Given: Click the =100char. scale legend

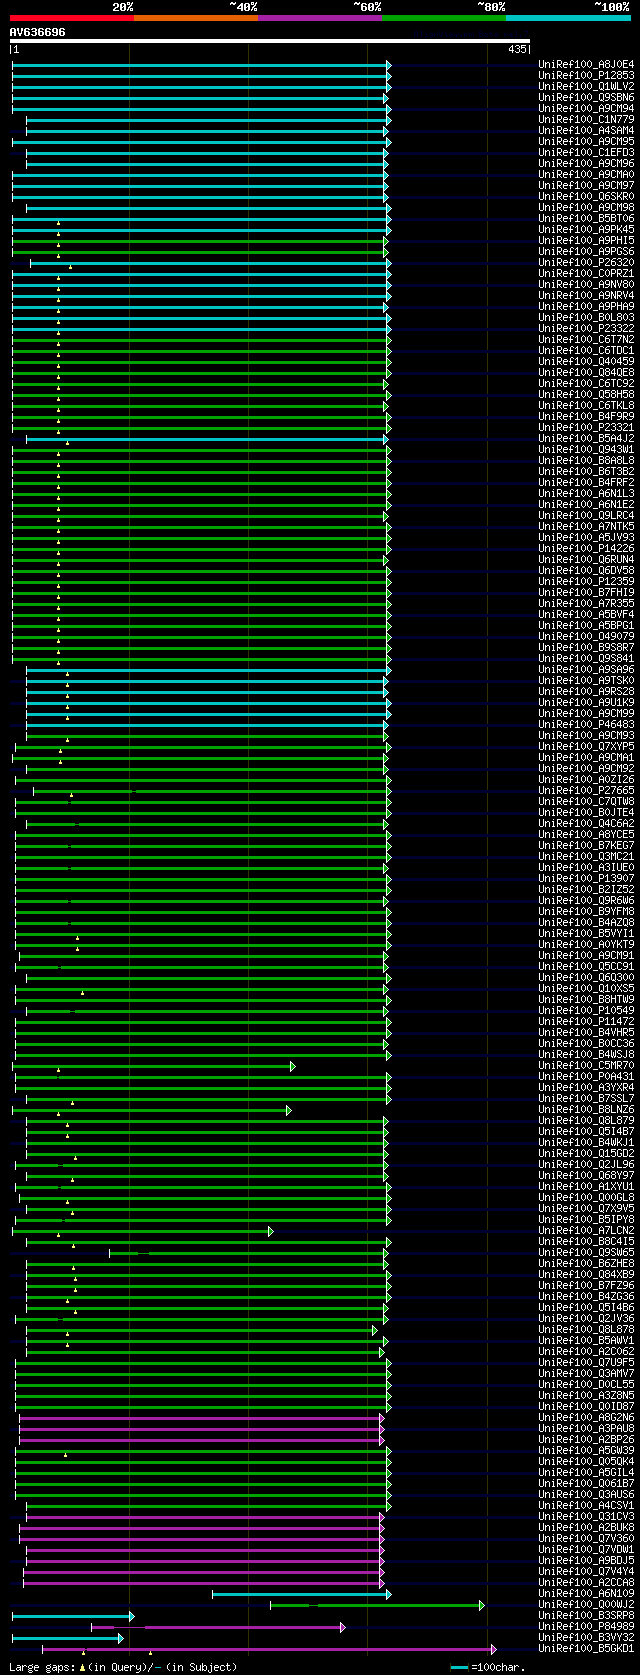Looking at the screenshot, I should click(x=488, y=1667).
